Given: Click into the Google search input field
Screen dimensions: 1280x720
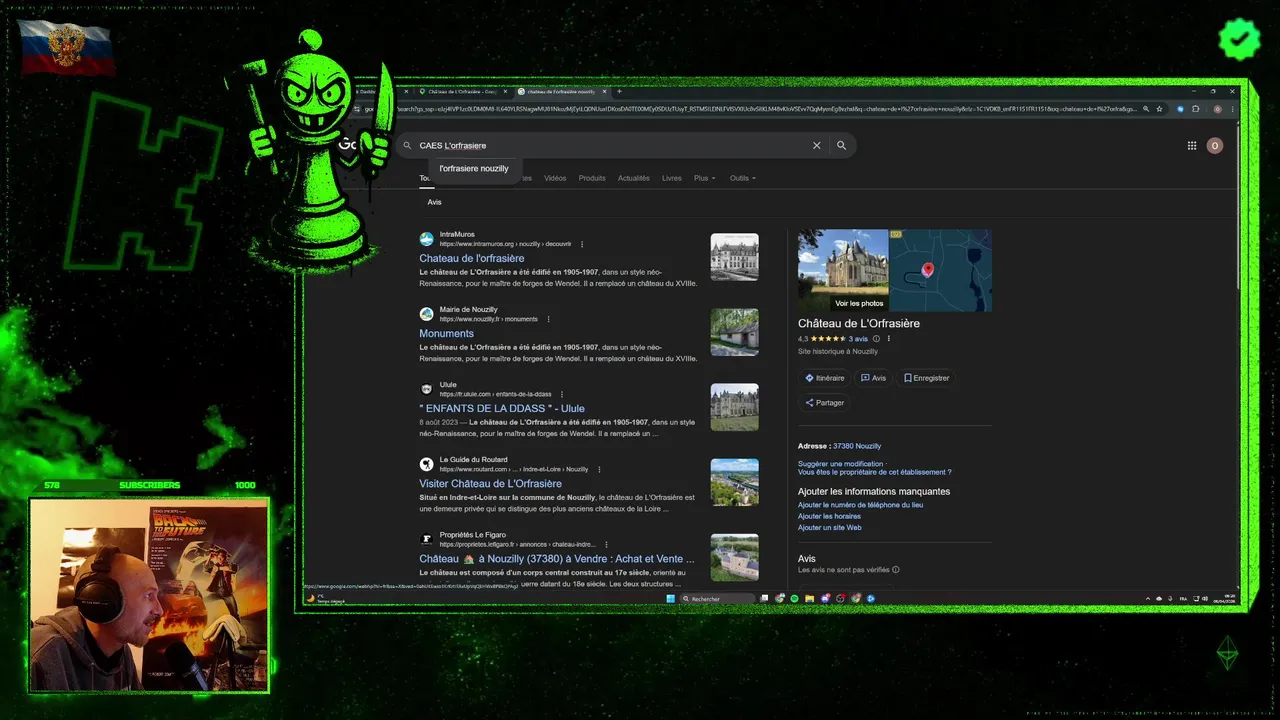Looking at the screenshot, I should click(x=610, y=145).
